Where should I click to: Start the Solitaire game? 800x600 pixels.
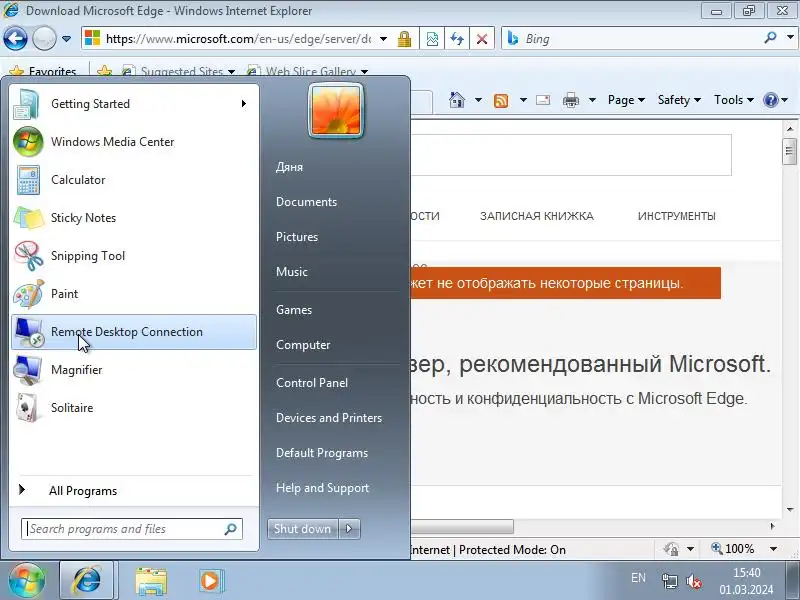click(x=134, y=408)
